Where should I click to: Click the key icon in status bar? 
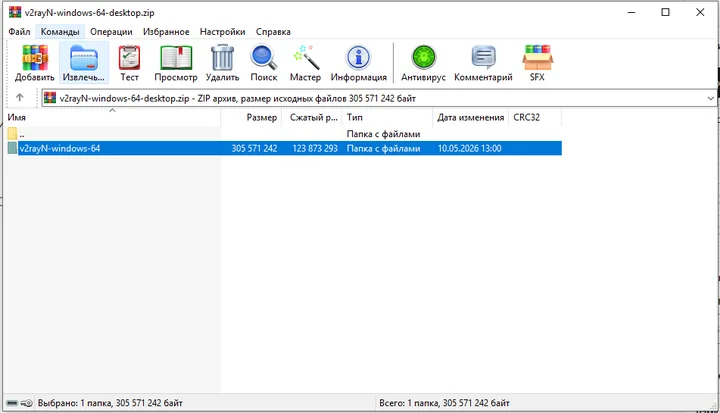27,403
